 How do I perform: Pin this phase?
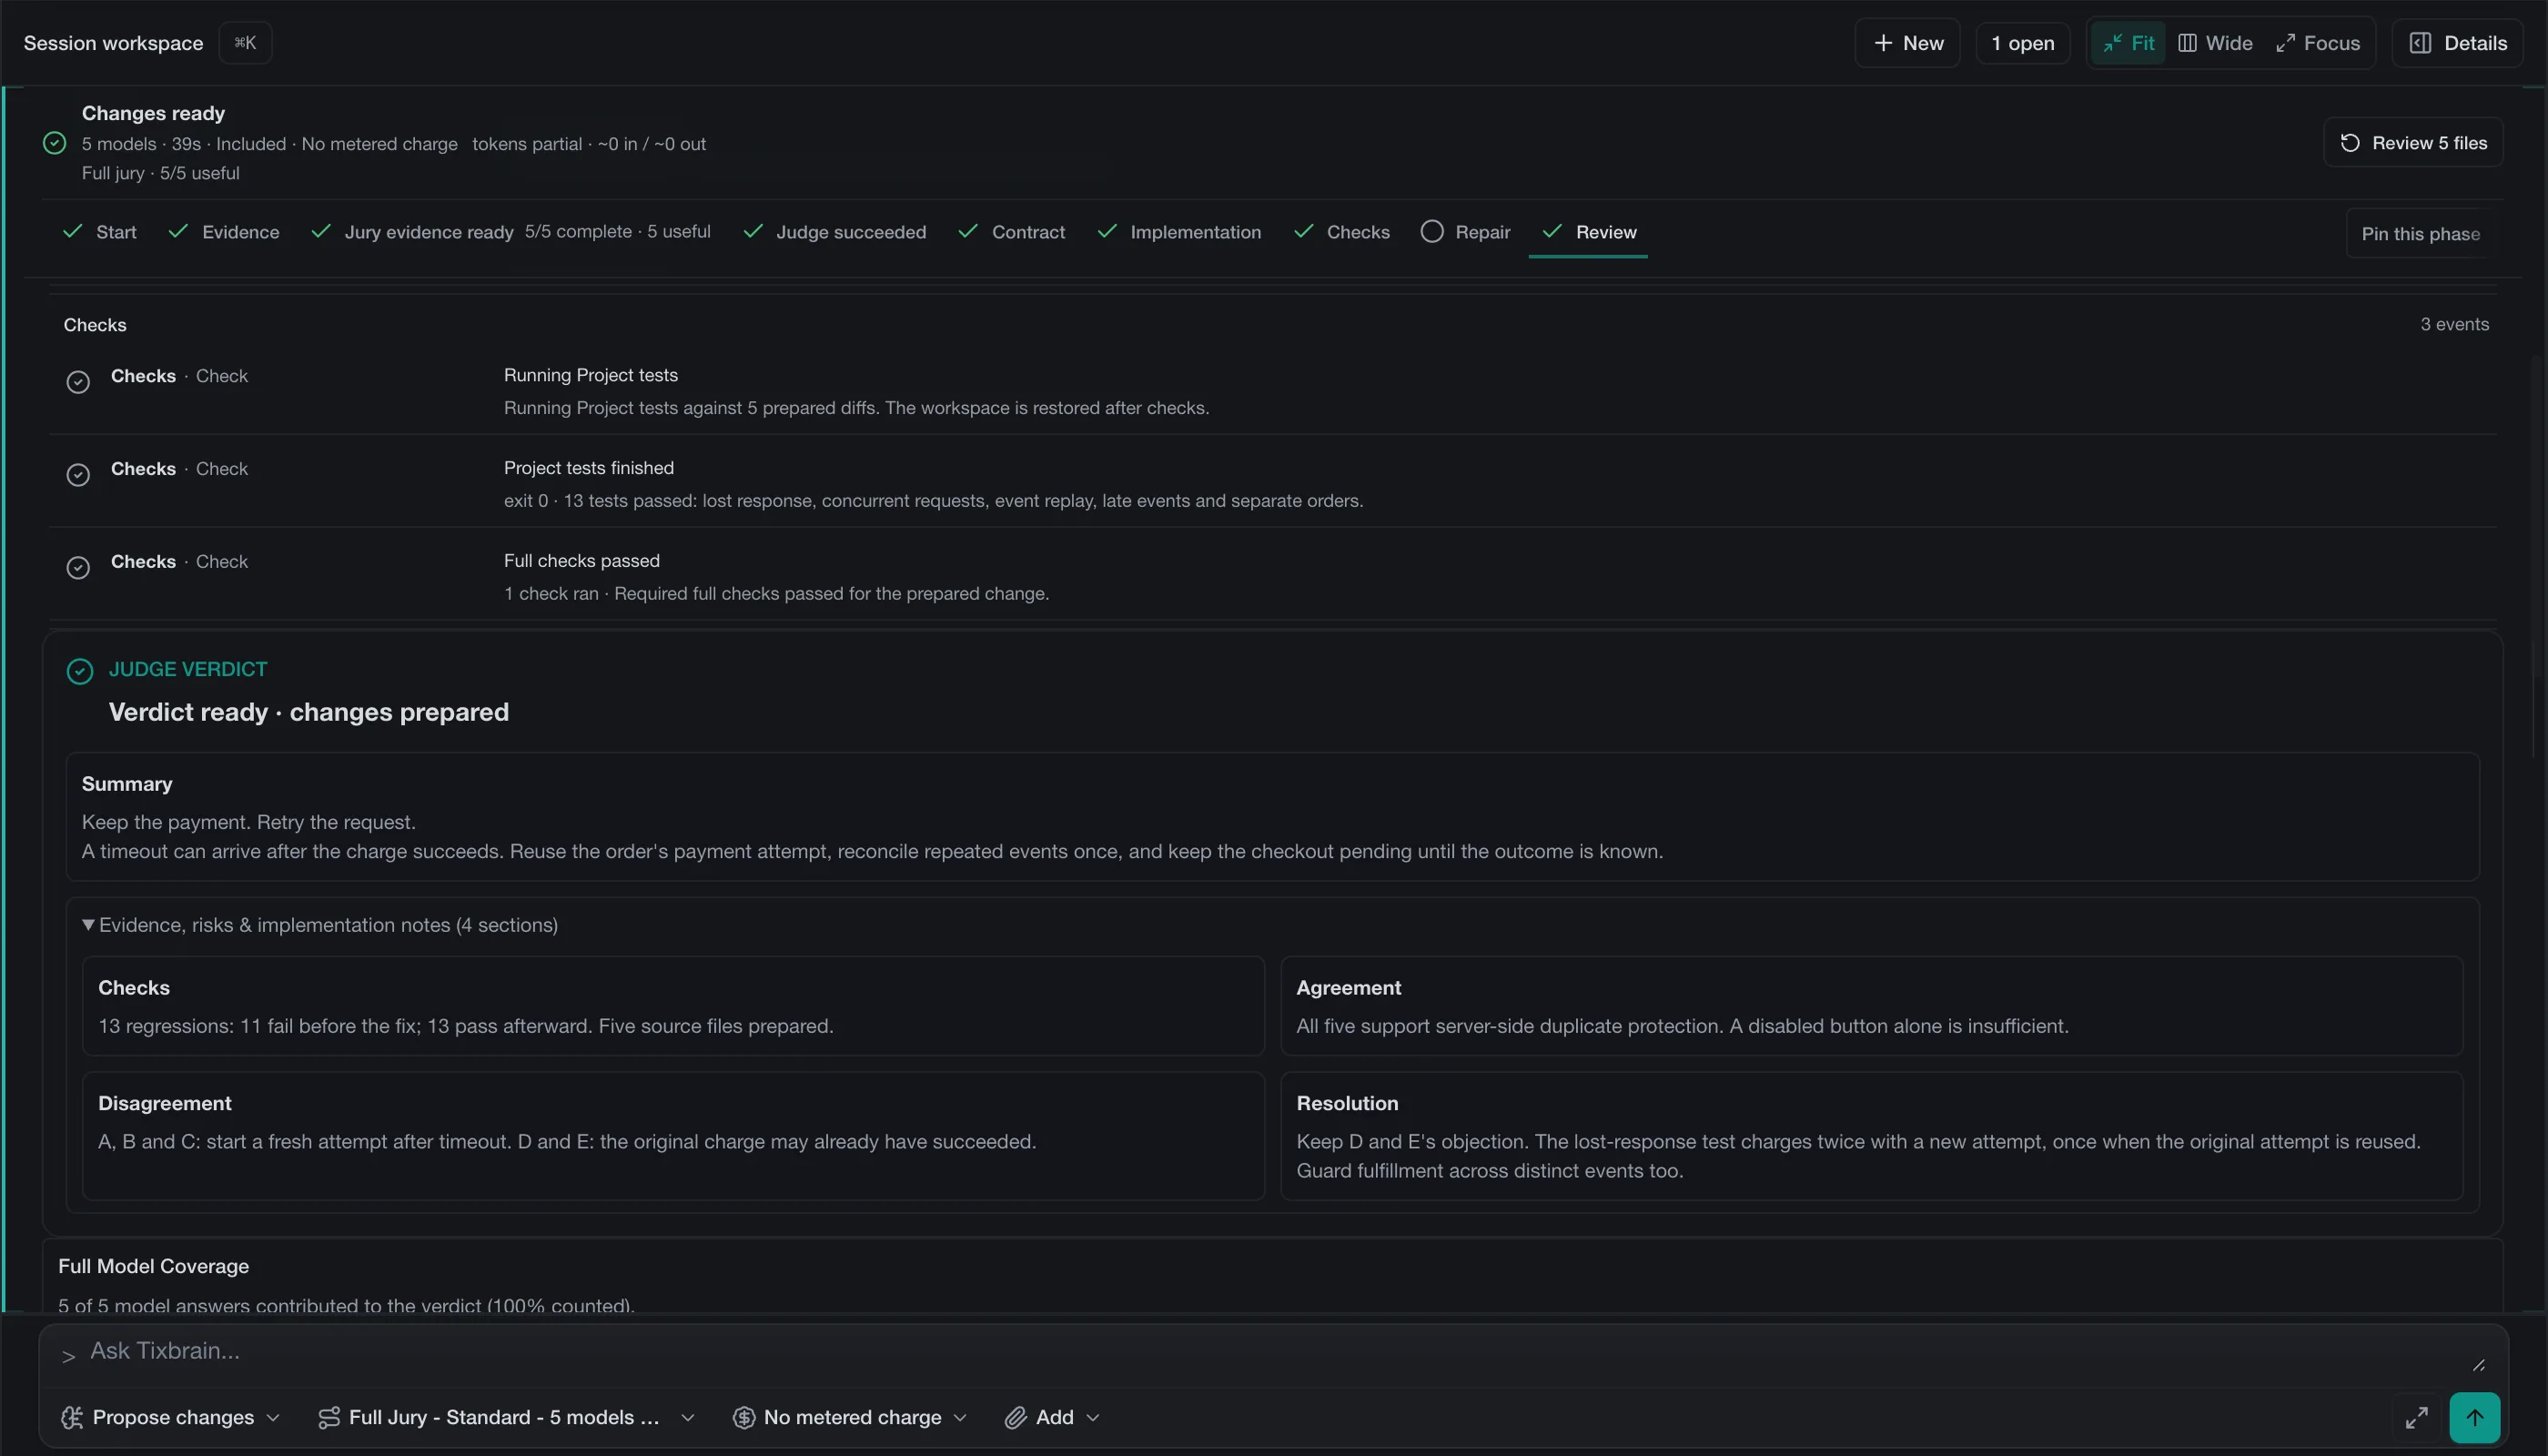2420,234
